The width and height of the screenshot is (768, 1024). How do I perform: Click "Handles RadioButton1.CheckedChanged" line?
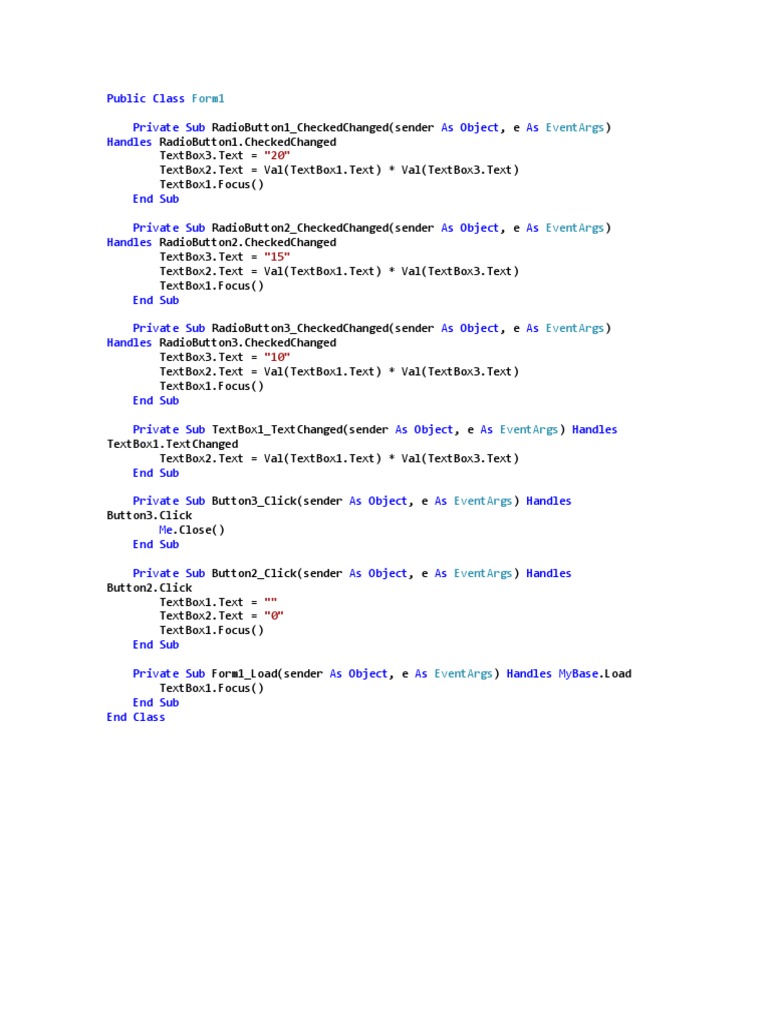[221, 142]
